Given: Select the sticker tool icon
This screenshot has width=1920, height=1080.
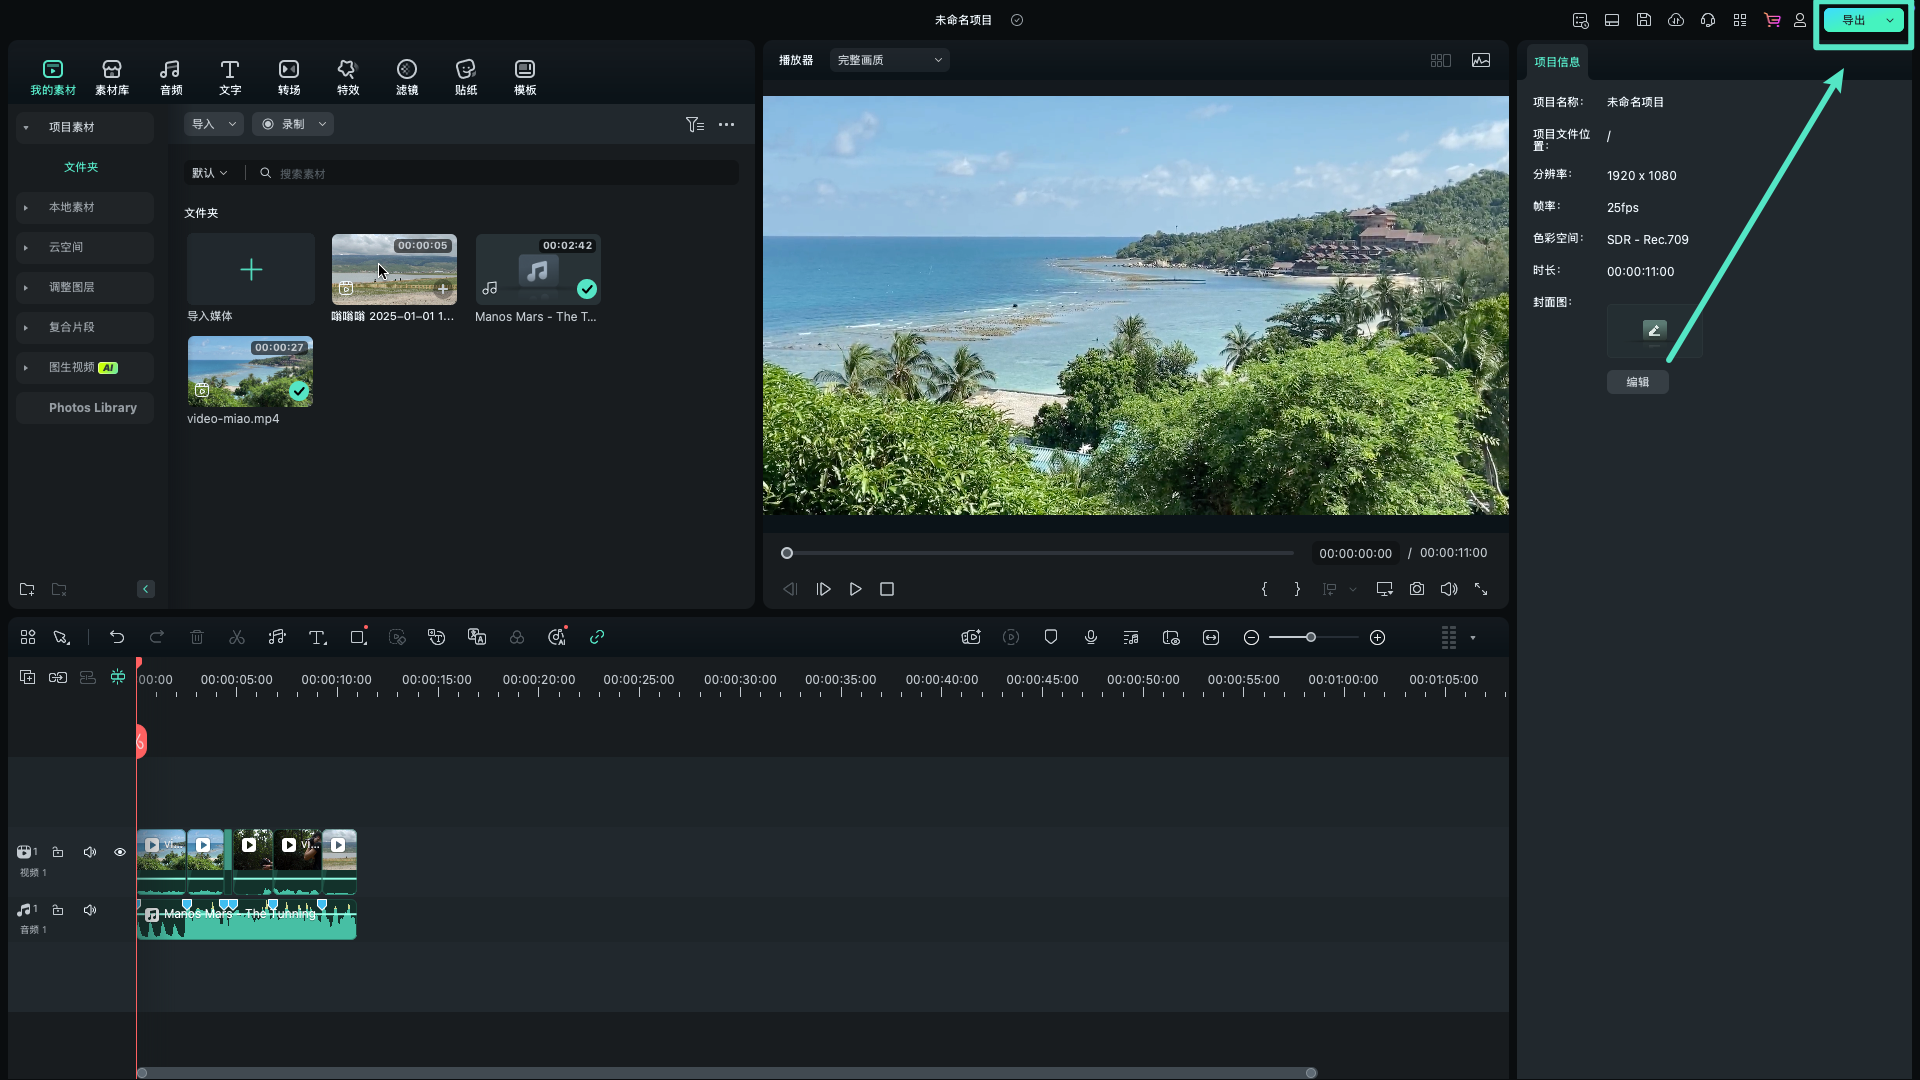Looking at the screenshot, I should coord(465,75).
